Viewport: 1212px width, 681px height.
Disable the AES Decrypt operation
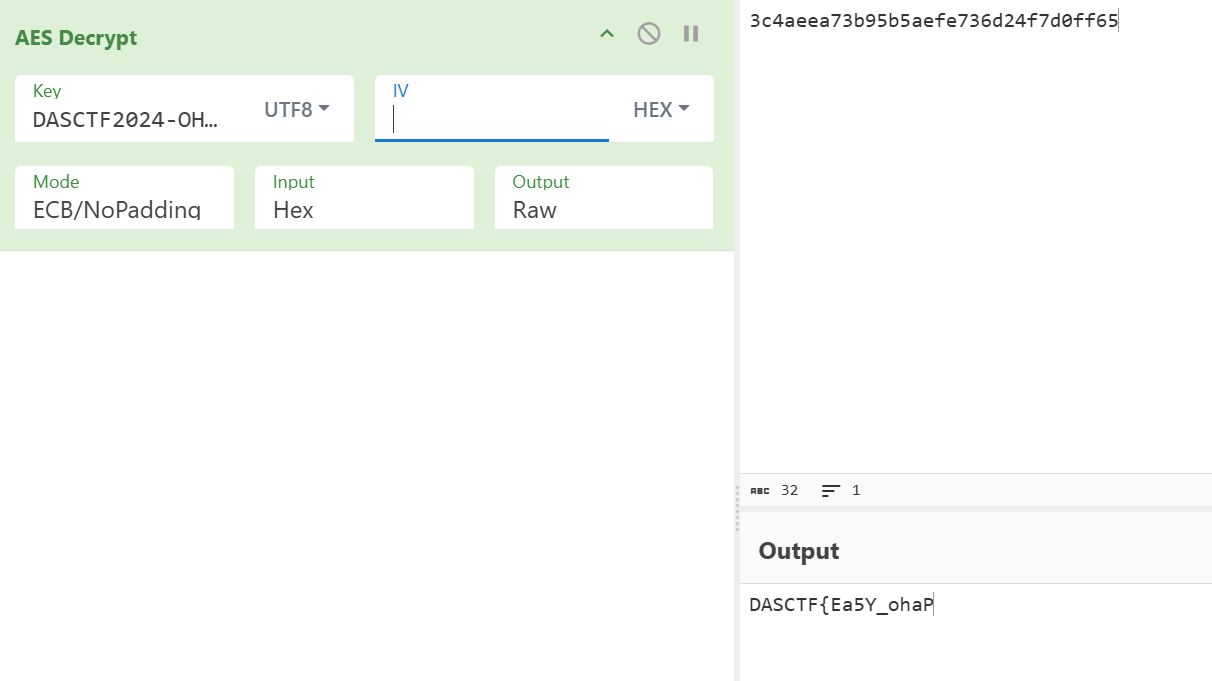tap(649, 34)
